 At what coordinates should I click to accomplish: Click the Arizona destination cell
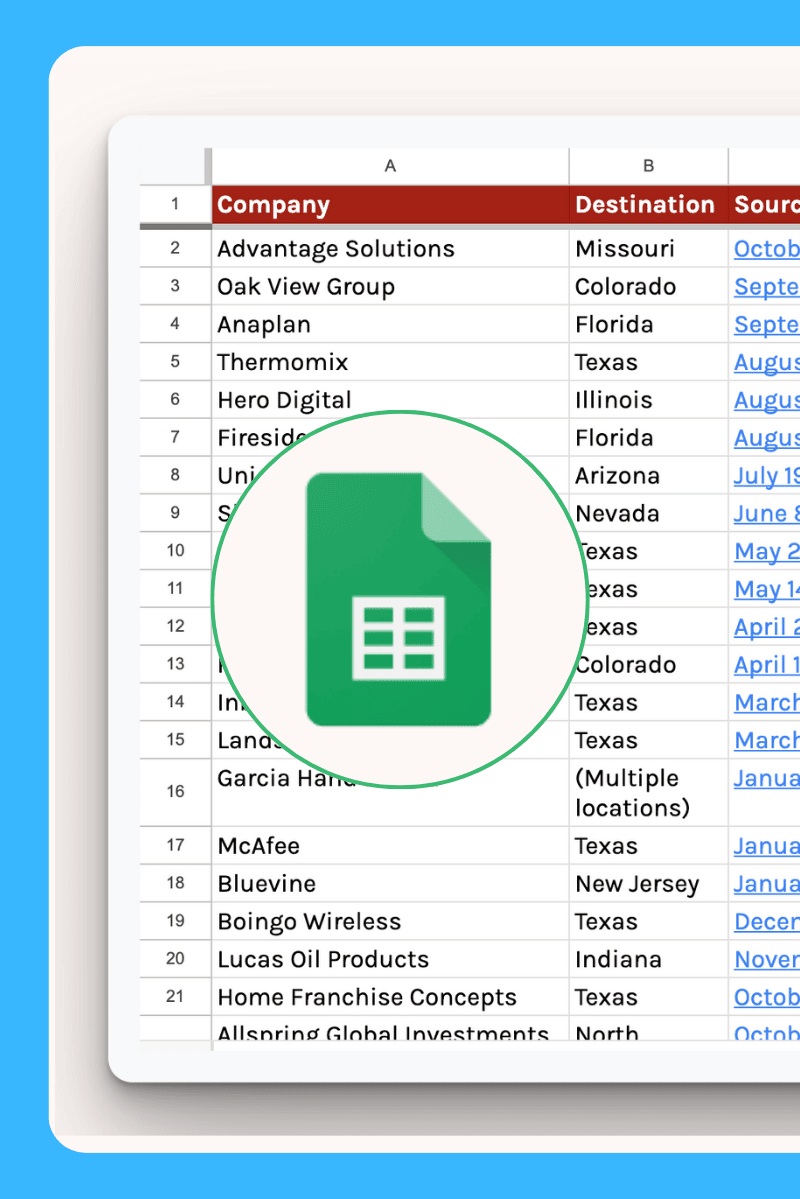click(x=649, y=476)
